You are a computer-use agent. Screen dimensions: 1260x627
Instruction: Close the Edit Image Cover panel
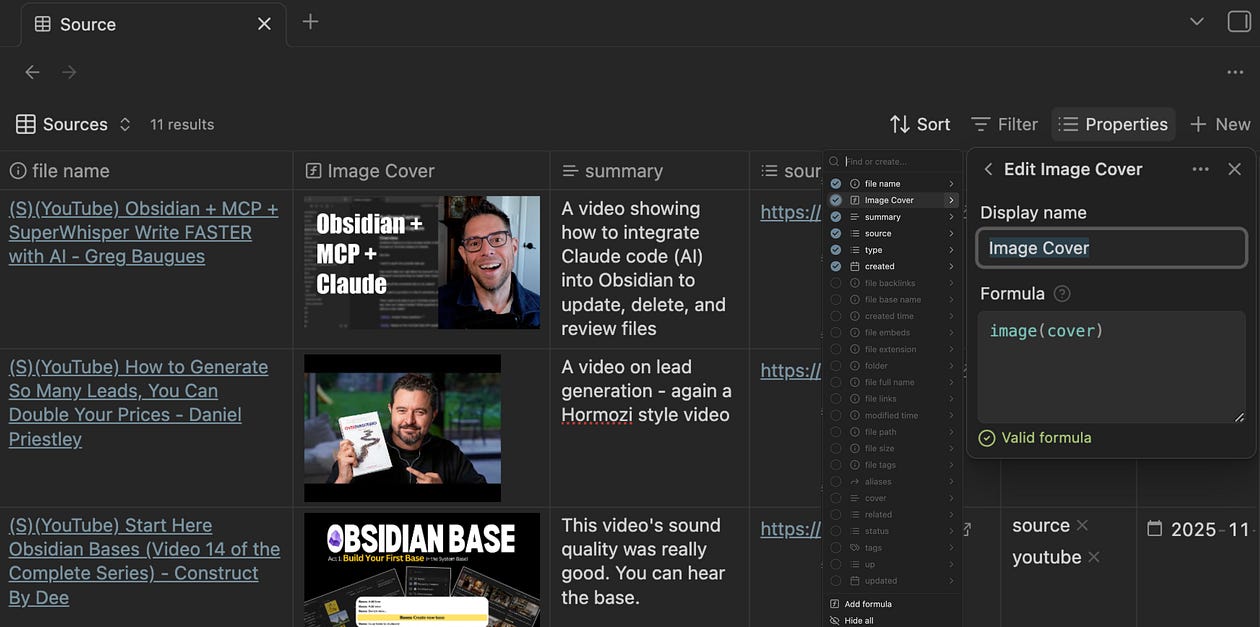pyautogui.click(x=1234, y=169)
